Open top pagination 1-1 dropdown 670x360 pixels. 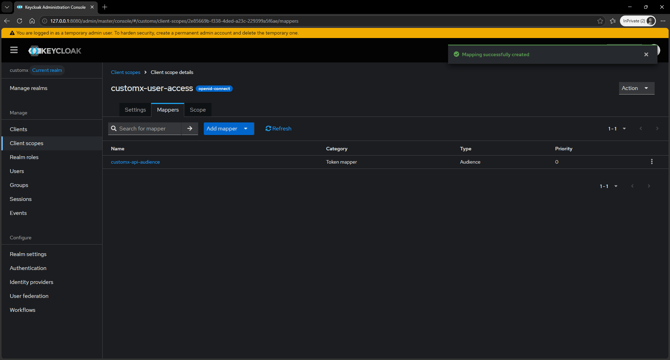pyautogui.click(x=617, y=129)
